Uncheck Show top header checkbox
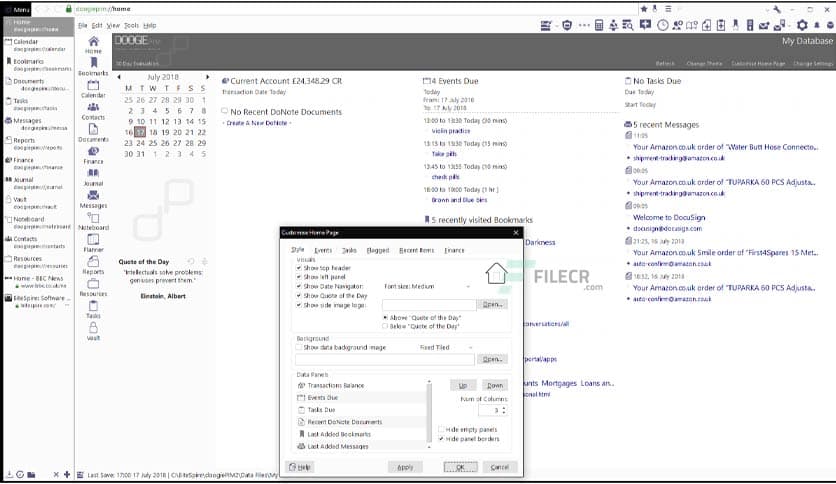This screenshot has height=484, width=836. (299, 268)
